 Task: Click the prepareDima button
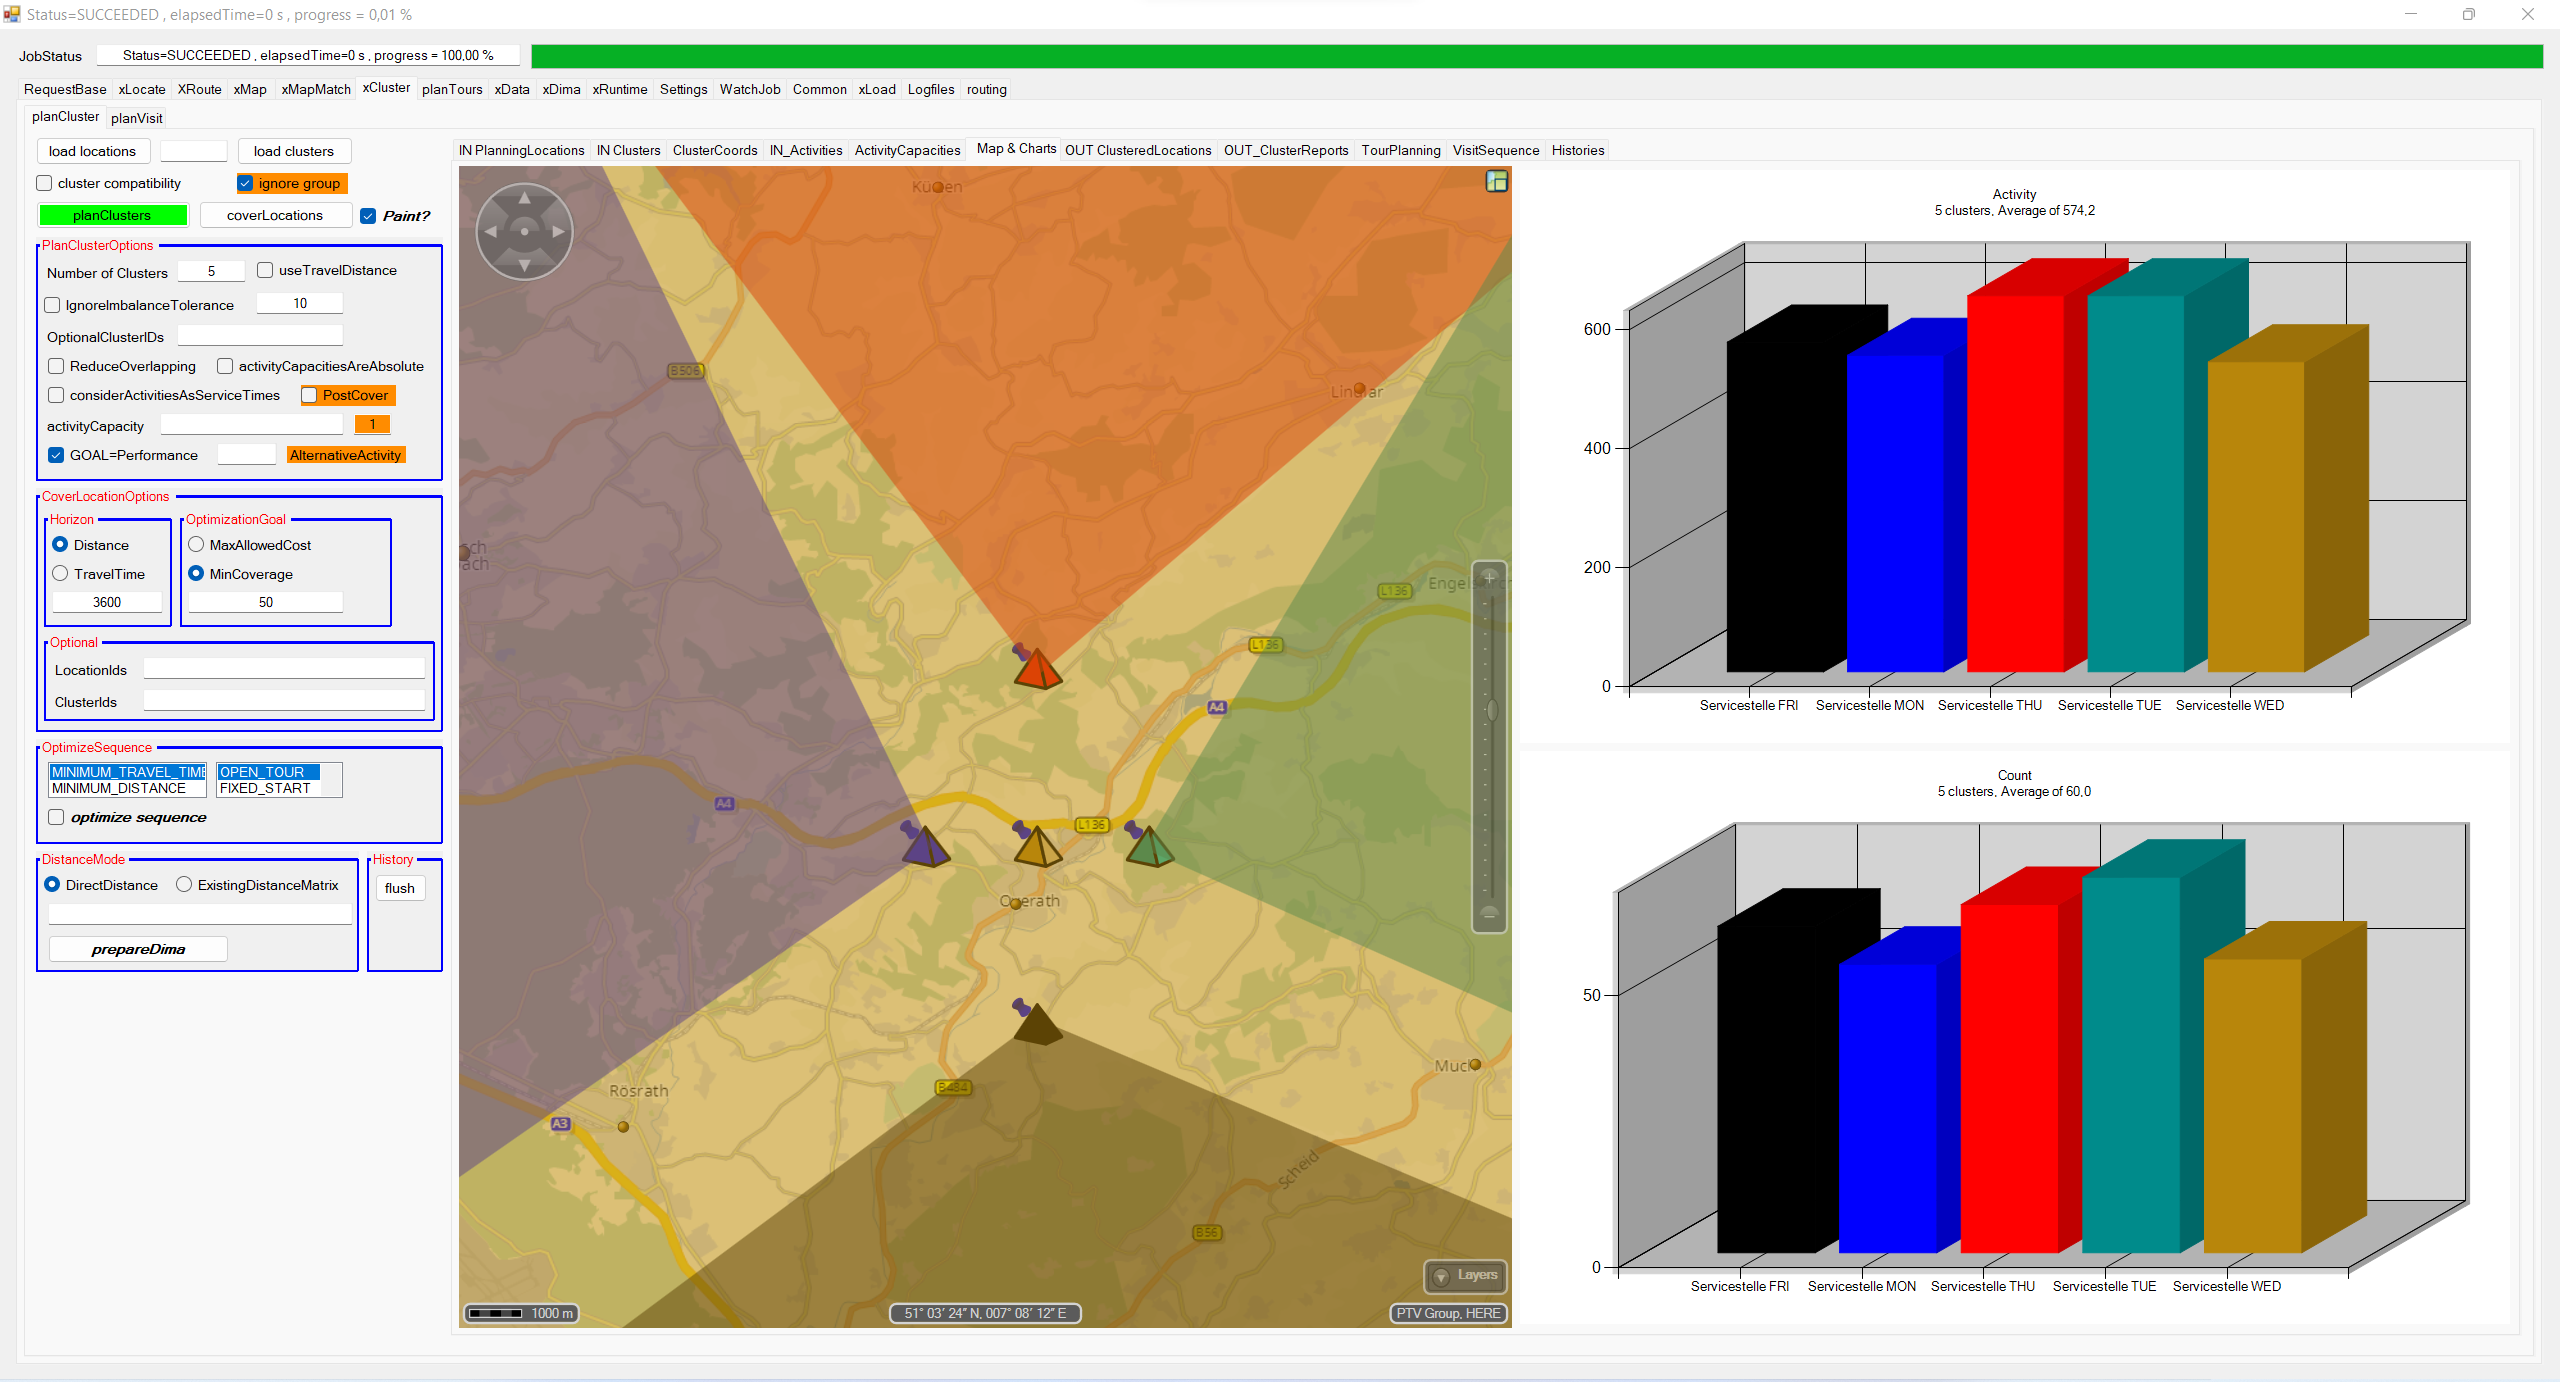point(138,949)
